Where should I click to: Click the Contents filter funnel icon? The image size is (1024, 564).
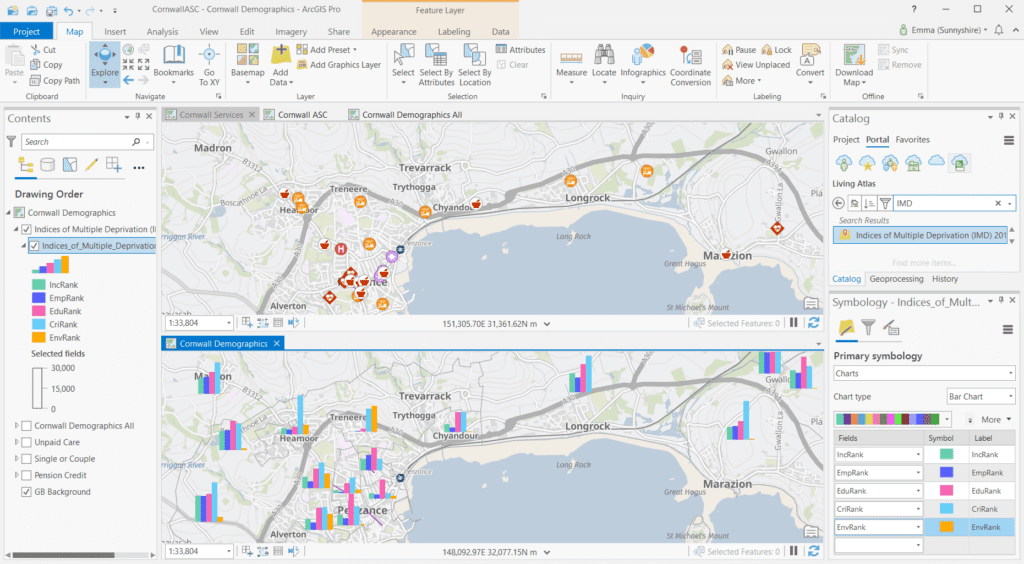click(x=11, y=141)
